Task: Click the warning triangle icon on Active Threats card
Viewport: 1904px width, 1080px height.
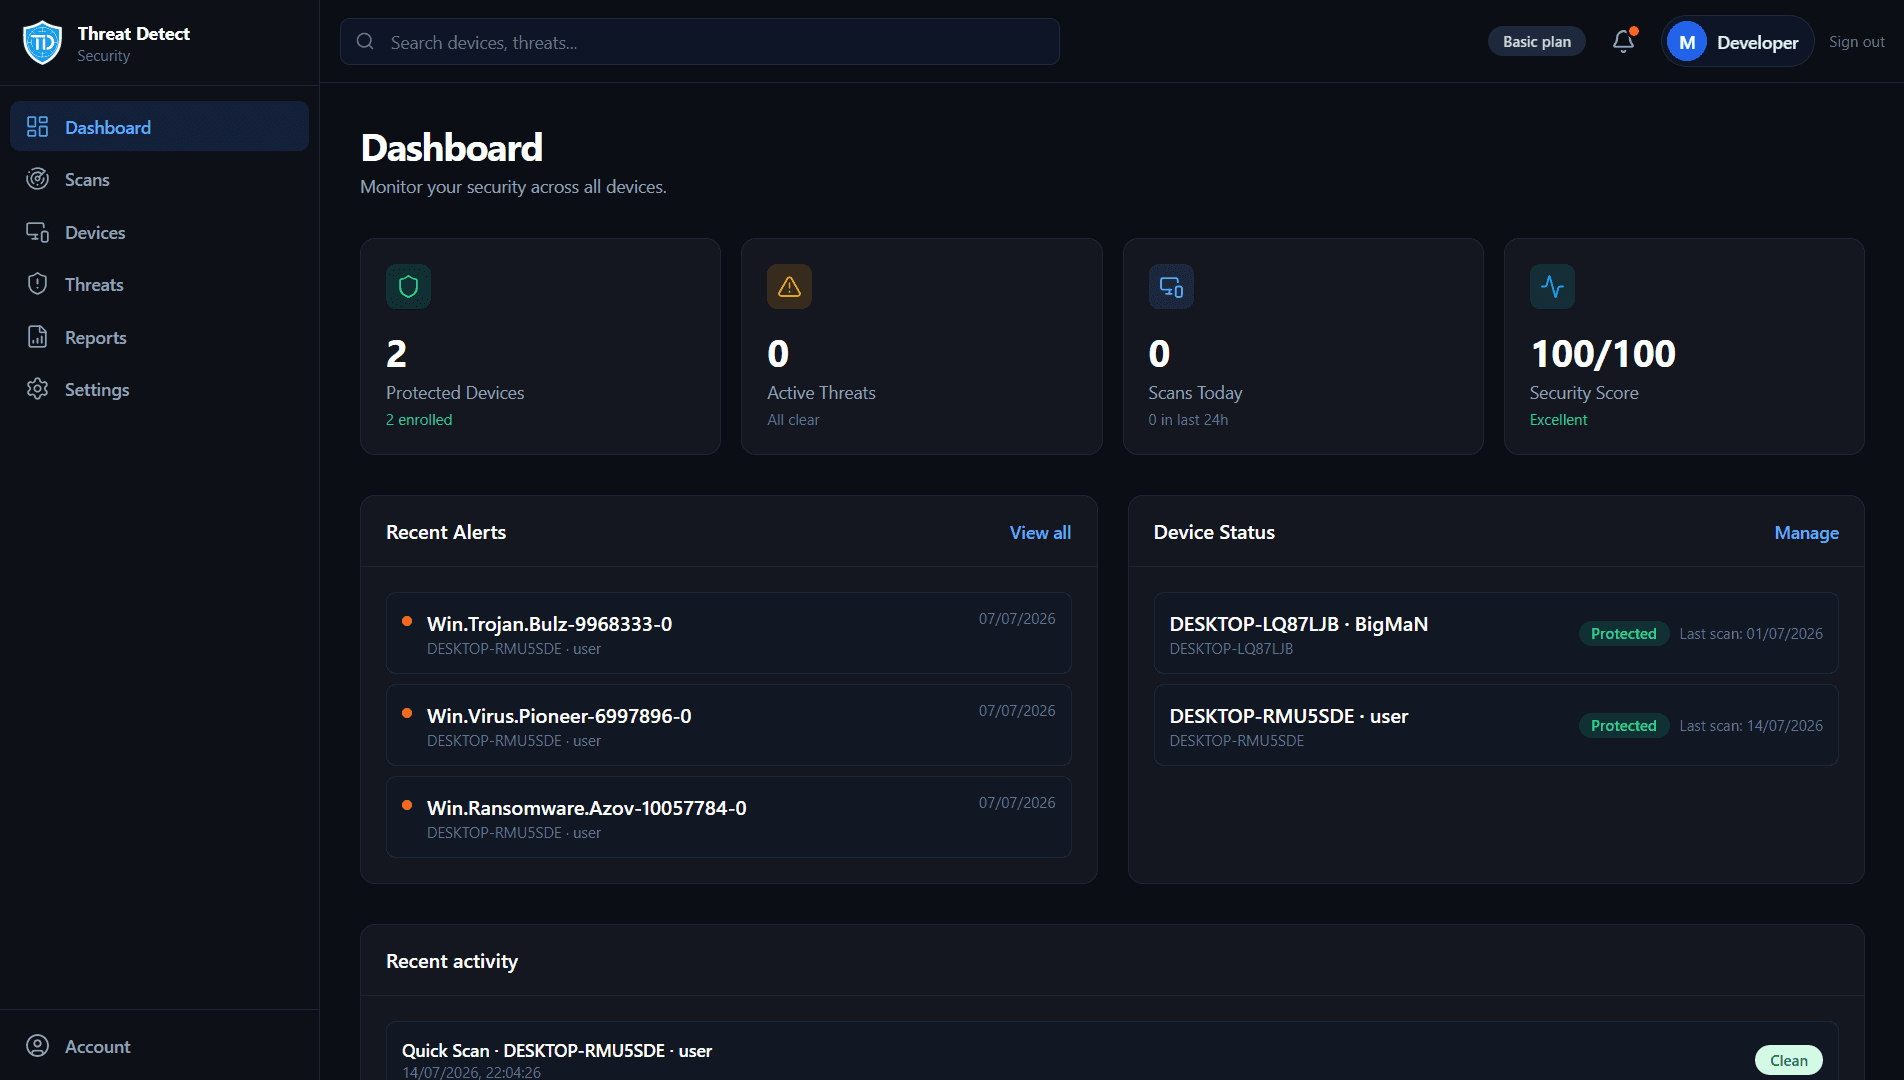Action: click(x=789, y=287)
